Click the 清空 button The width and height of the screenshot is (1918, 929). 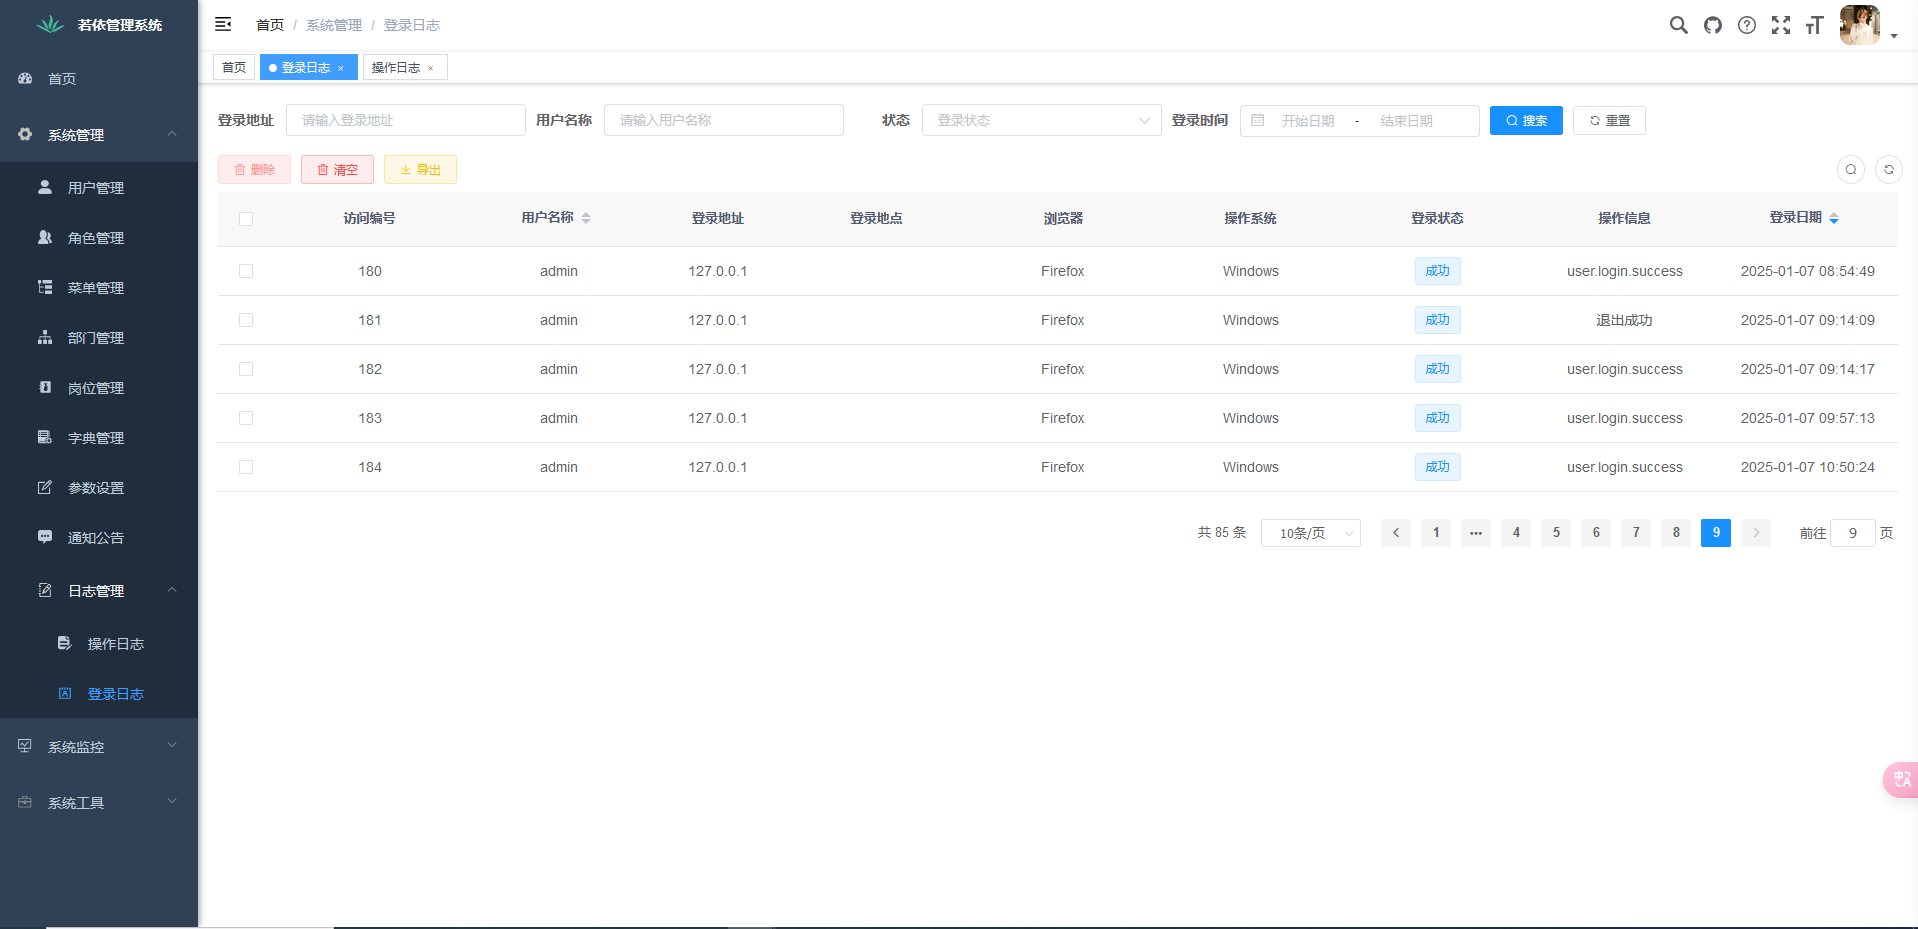click(x=337, y=170)
